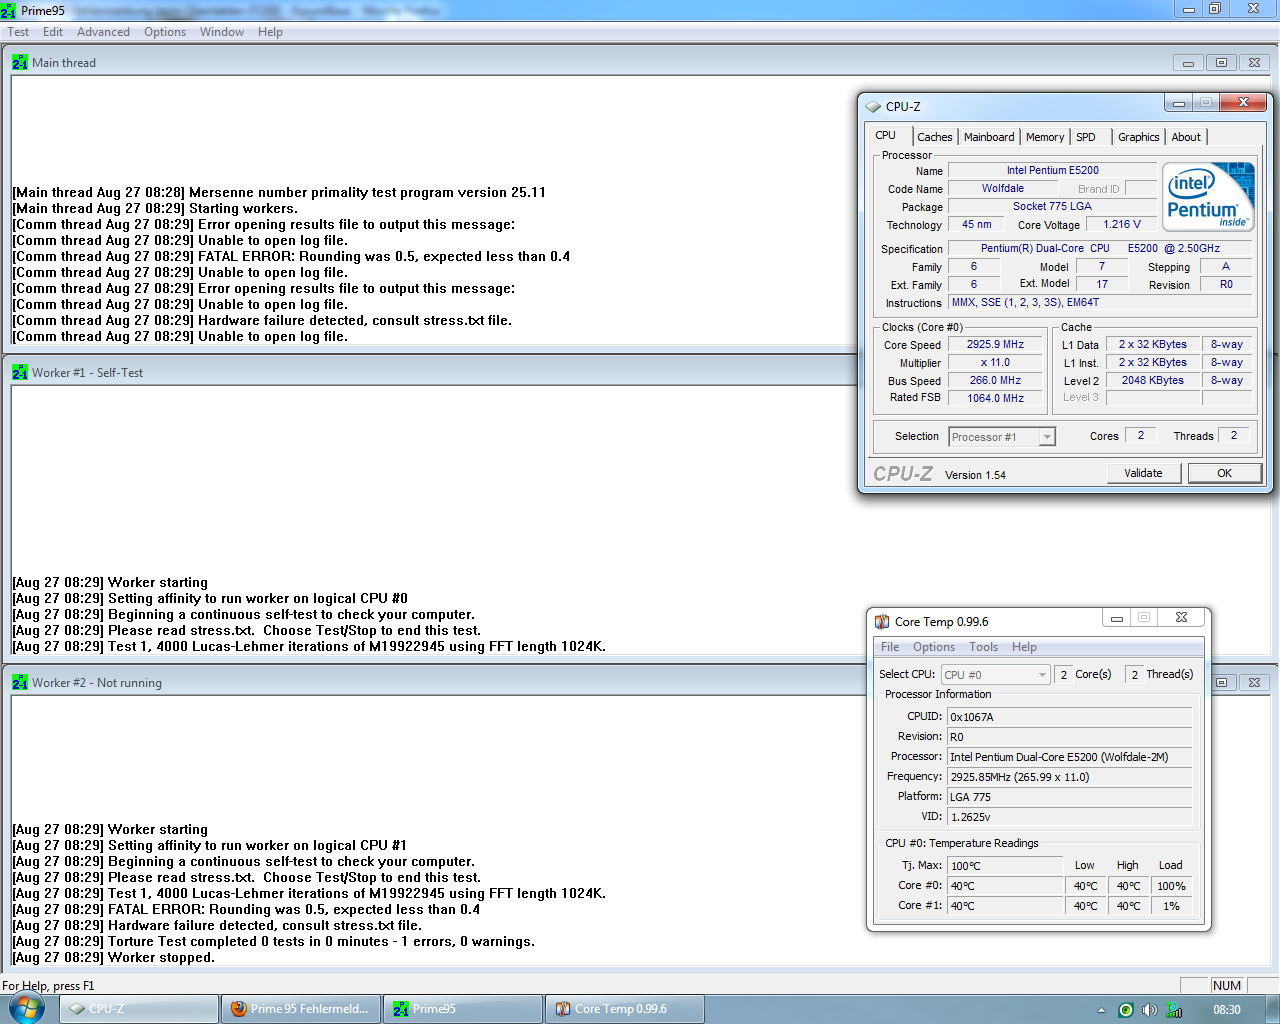Click the NUM indicator in status bar
Image resolution: width=1280 pixels, height=1024 pixels.
(x=1227, y=985)
